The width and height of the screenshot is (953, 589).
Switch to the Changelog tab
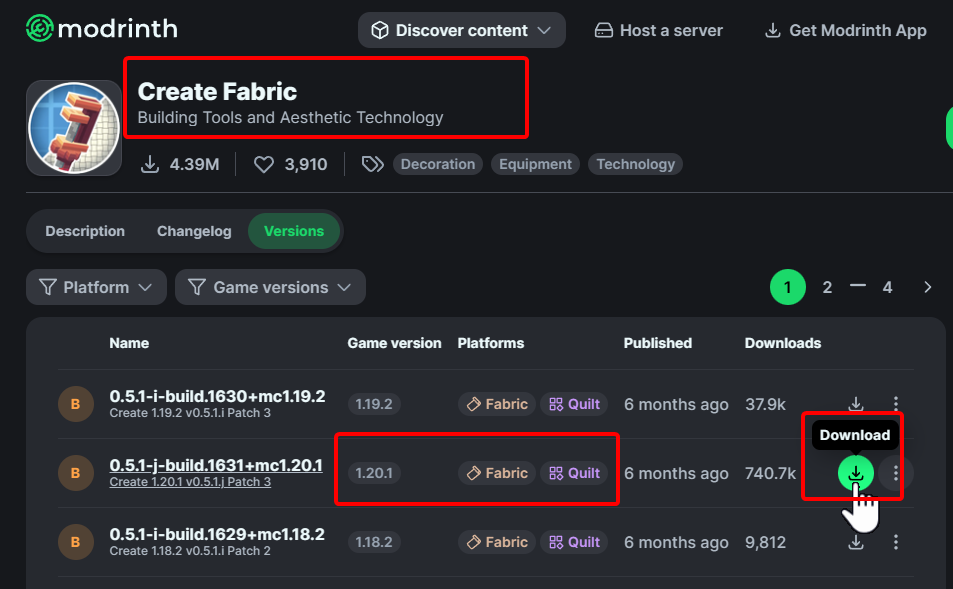click(194, 231)
